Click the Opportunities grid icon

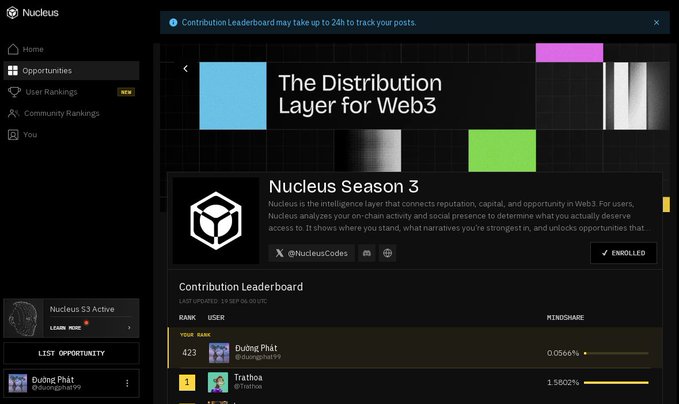13,71
